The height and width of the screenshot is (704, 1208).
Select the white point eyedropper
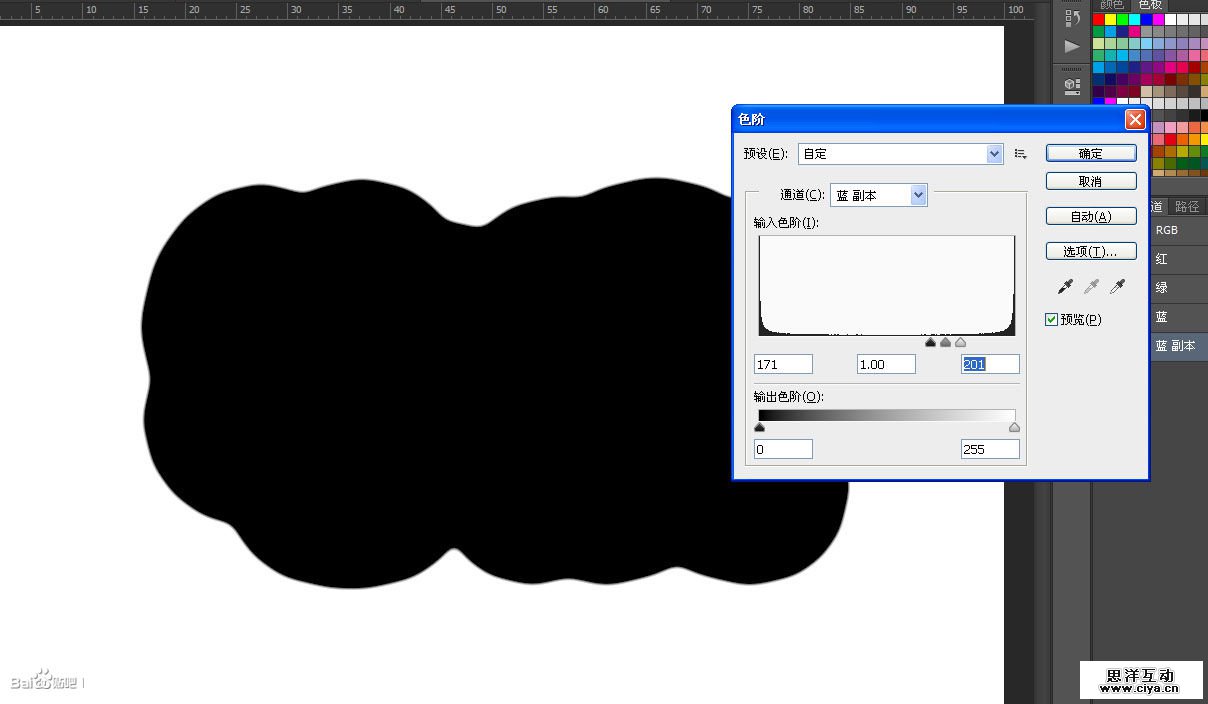(x=1118, y=287)
